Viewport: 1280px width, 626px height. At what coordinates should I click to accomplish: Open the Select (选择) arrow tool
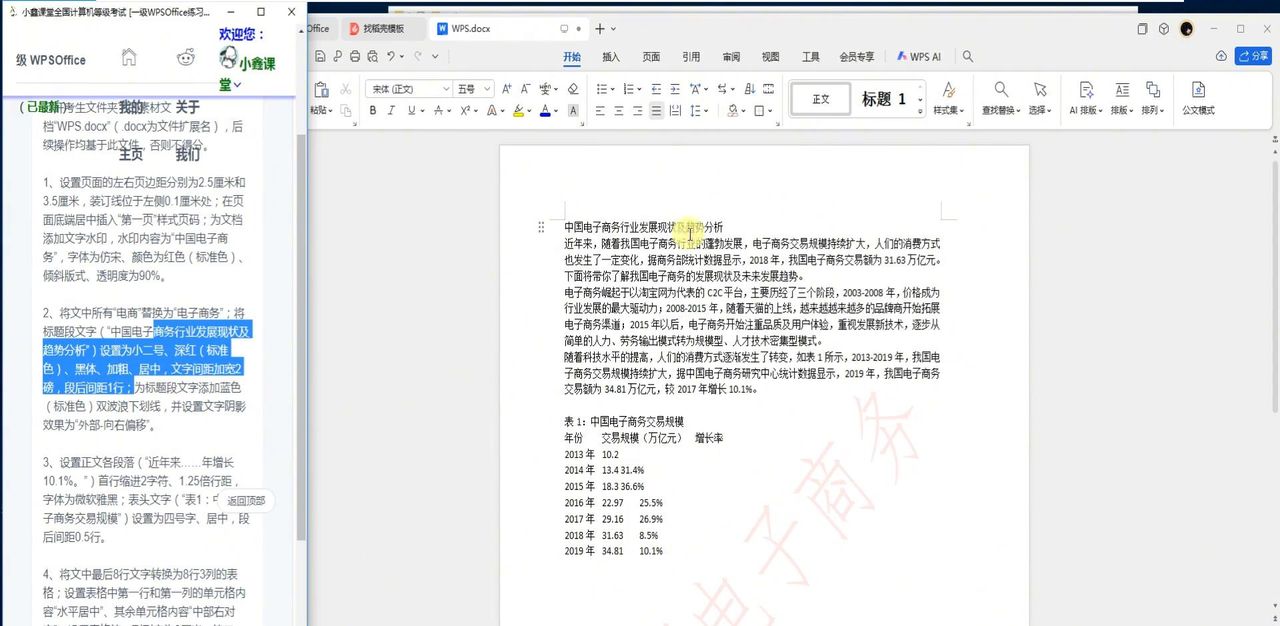click(1040, 96)
